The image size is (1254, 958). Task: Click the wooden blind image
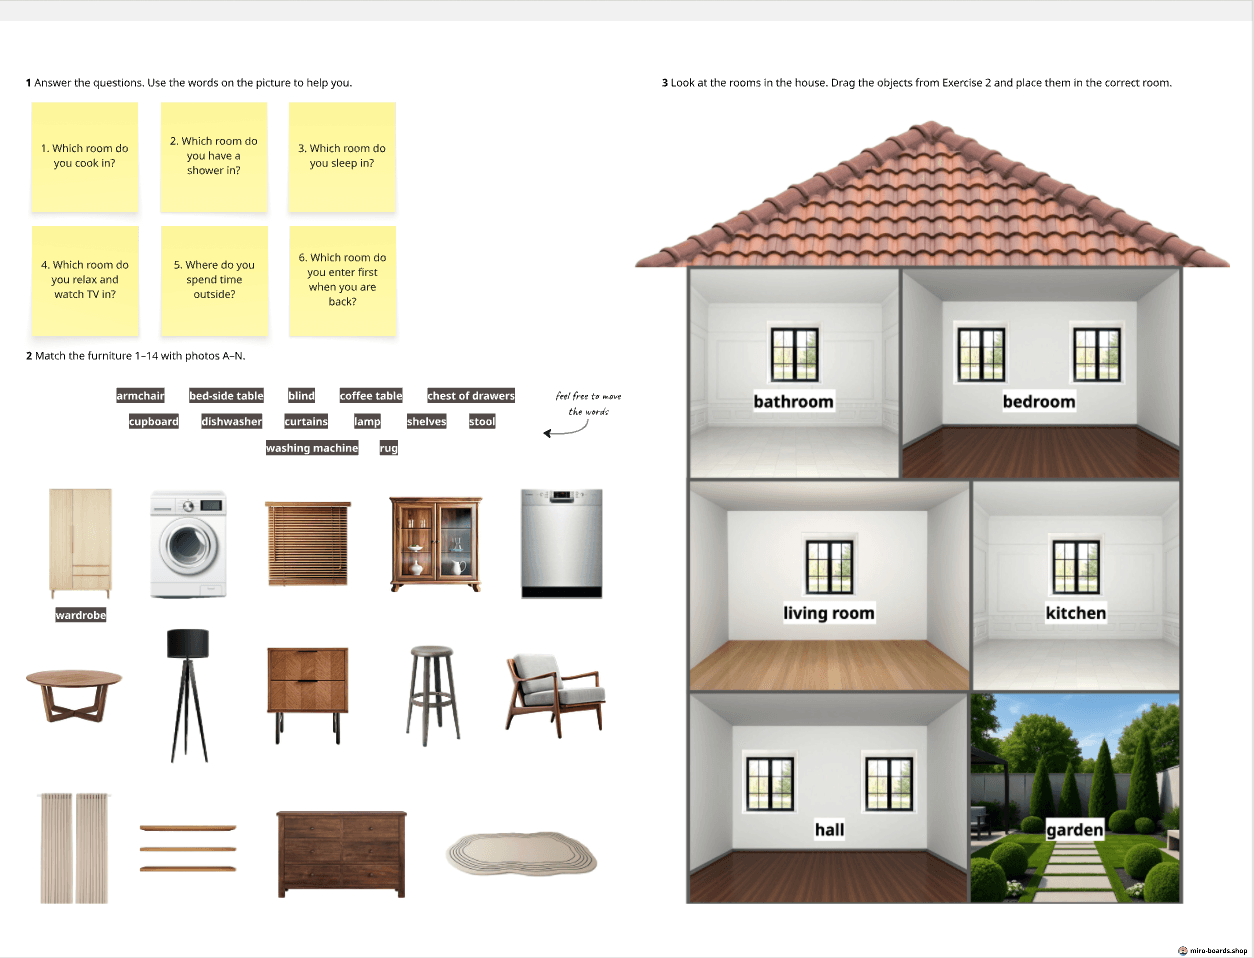[308, 544]
